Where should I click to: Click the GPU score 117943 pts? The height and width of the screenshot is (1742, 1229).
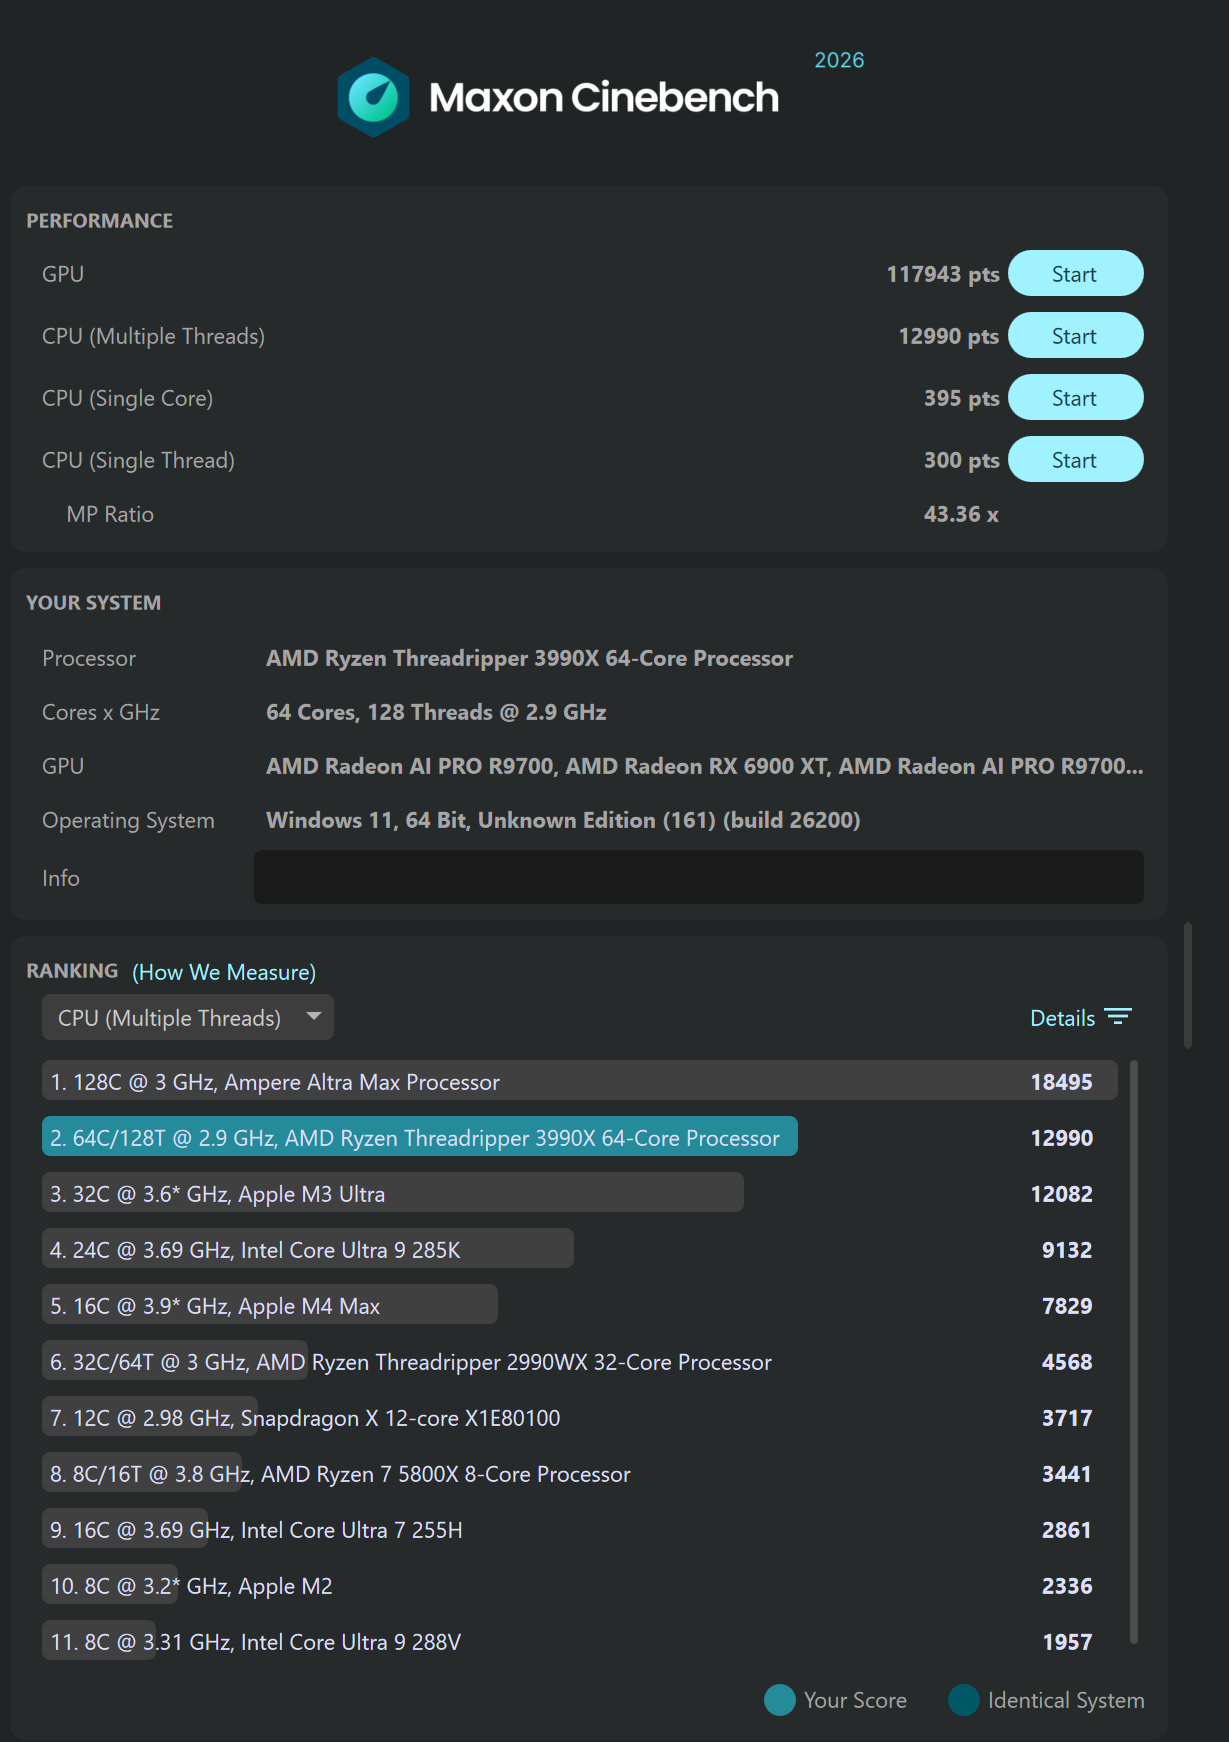[x=943, y=274]
